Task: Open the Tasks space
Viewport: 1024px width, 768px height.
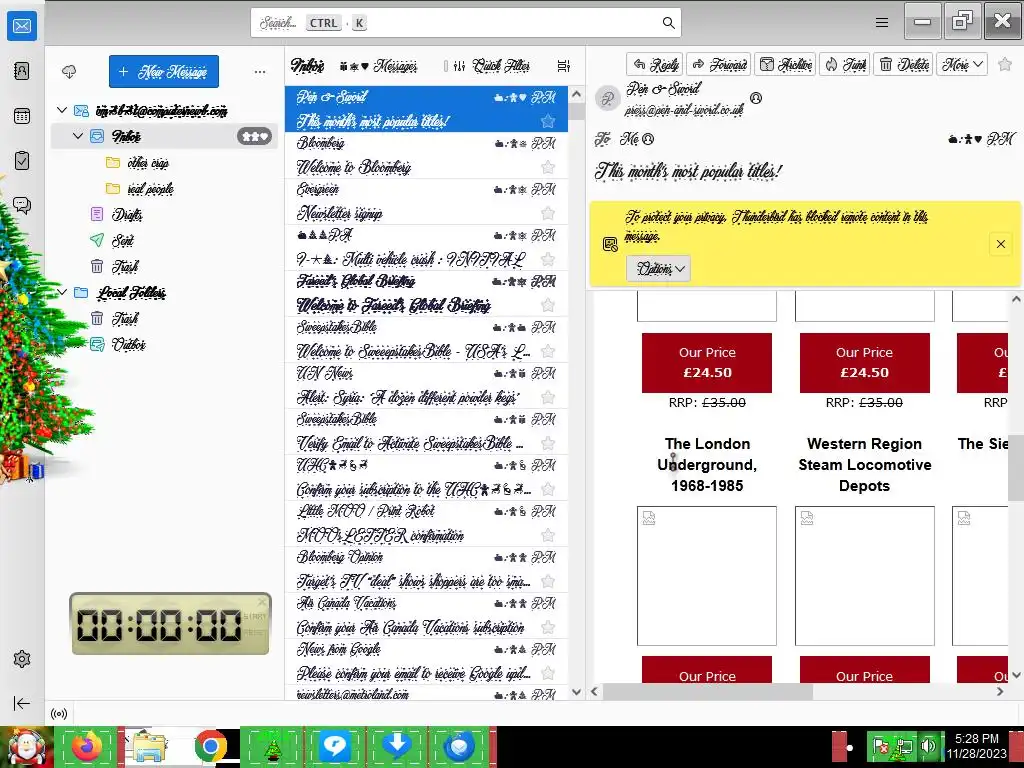Action: pyautogui.click(x=22, y=161)
